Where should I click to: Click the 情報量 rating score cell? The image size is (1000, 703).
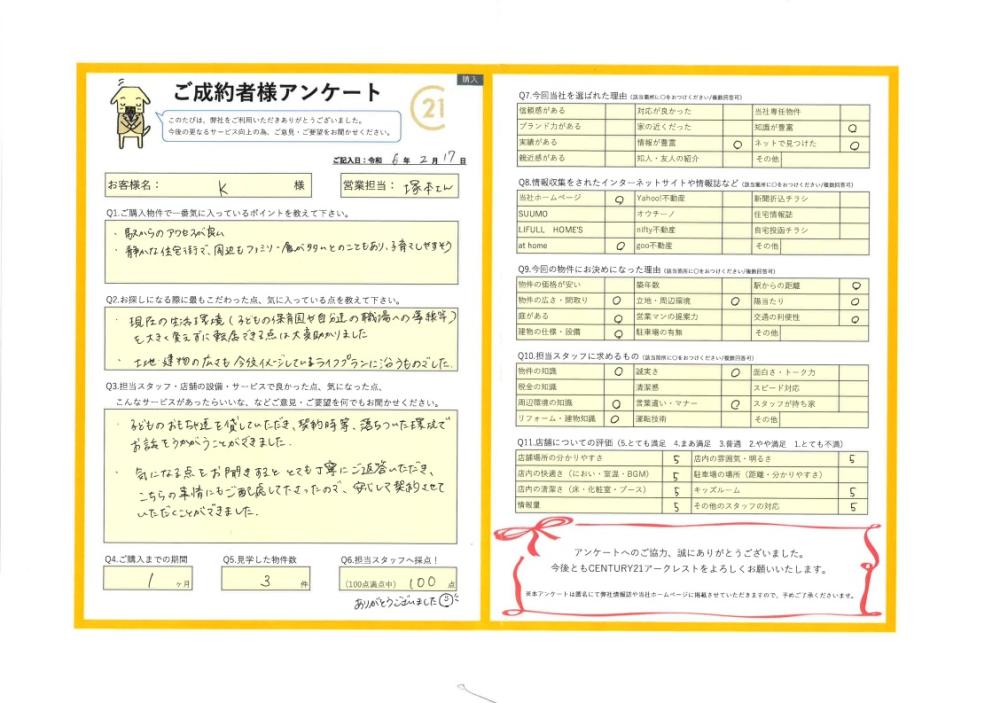[x=676, y=507]
